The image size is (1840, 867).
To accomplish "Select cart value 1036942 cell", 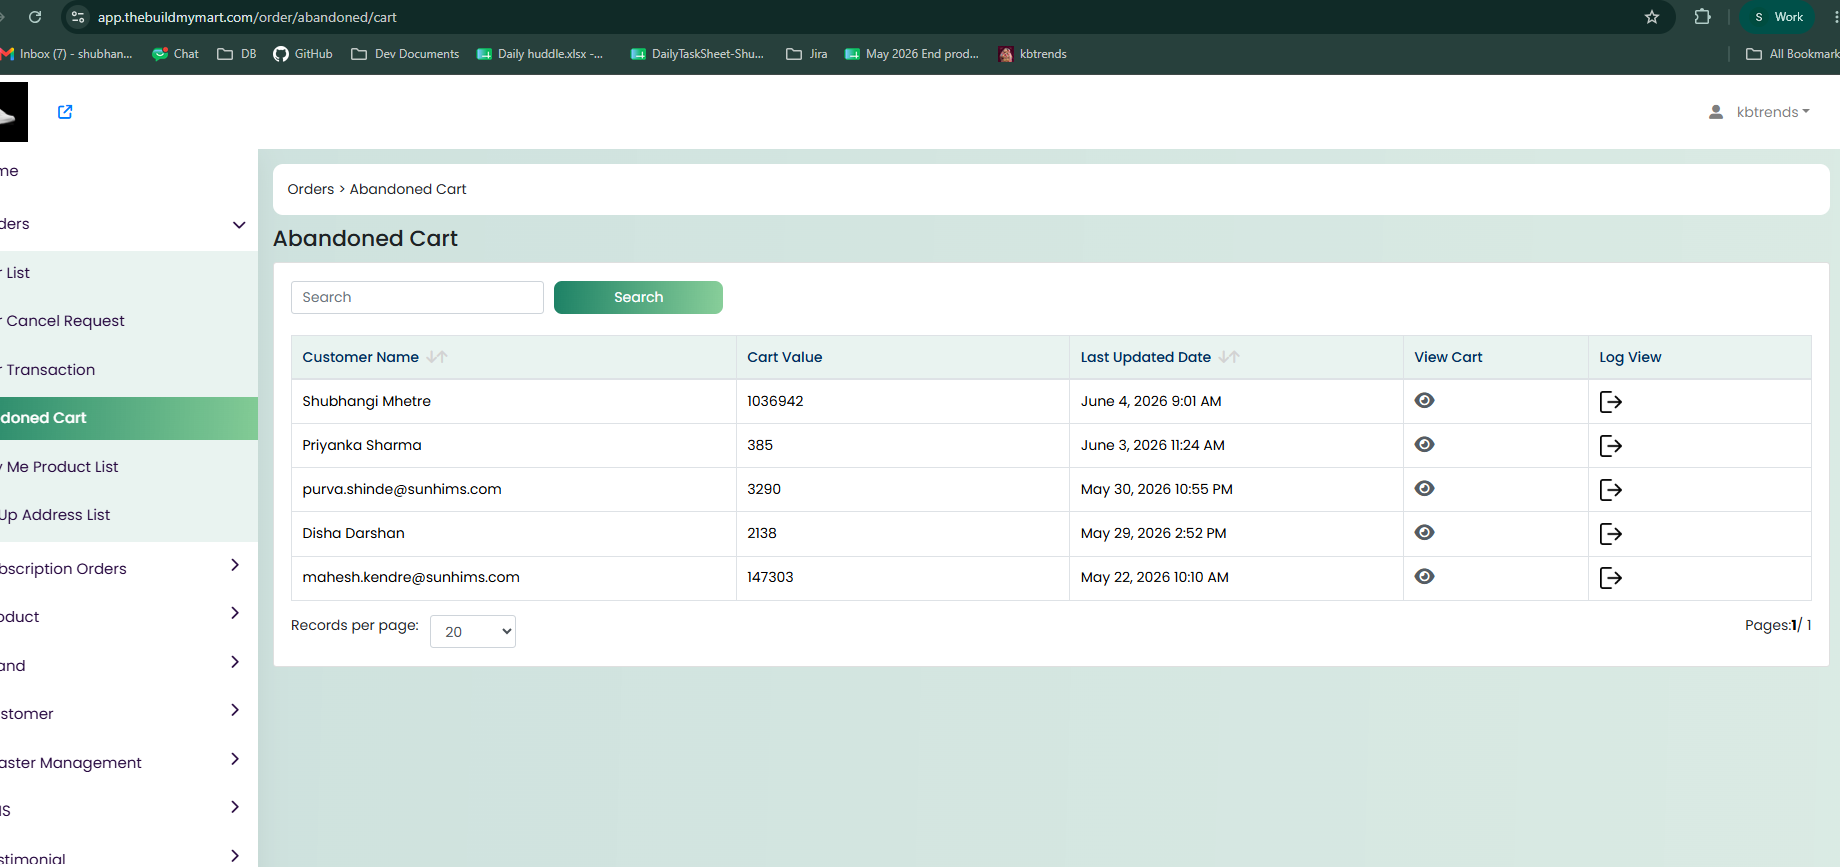I will tap(902, 401).
